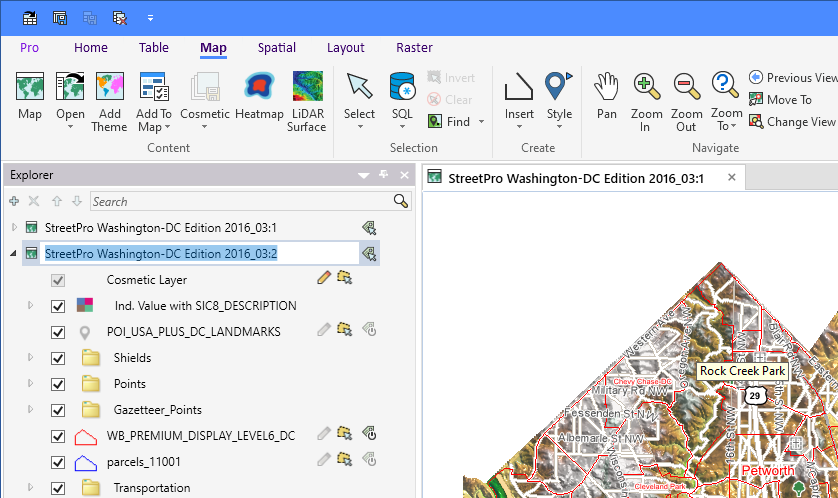Open the Find dropdown arrow
Viewport: 838px width, 498px height.
click(482, 122)
